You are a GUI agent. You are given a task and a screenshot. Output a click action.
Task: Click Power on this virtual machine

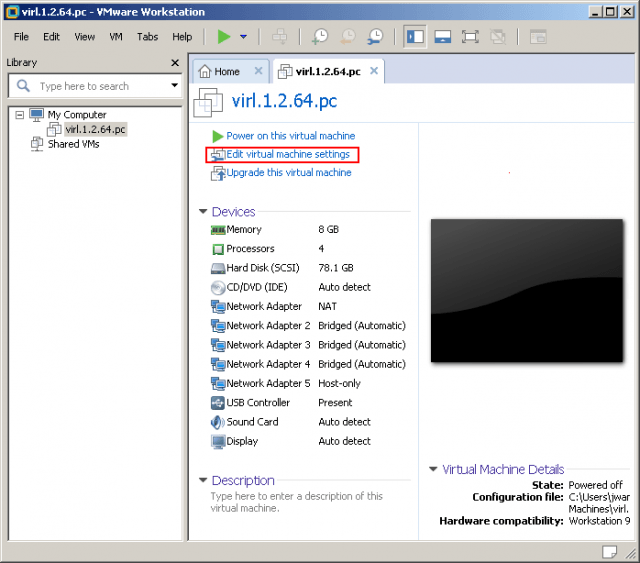[x=291, y=136]
